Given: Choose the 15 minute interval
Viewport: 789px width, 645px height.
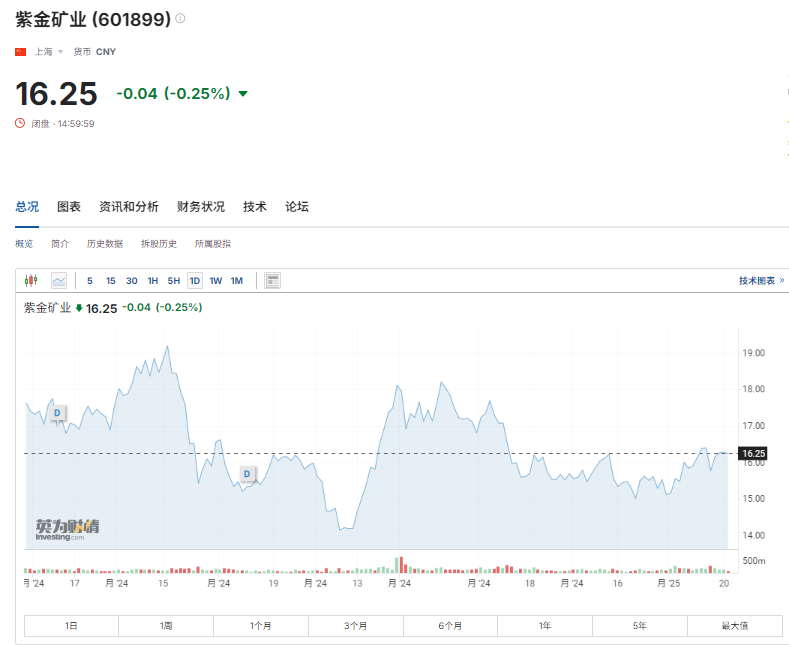Looking at the screenshot, I should (x=111, y=281).
